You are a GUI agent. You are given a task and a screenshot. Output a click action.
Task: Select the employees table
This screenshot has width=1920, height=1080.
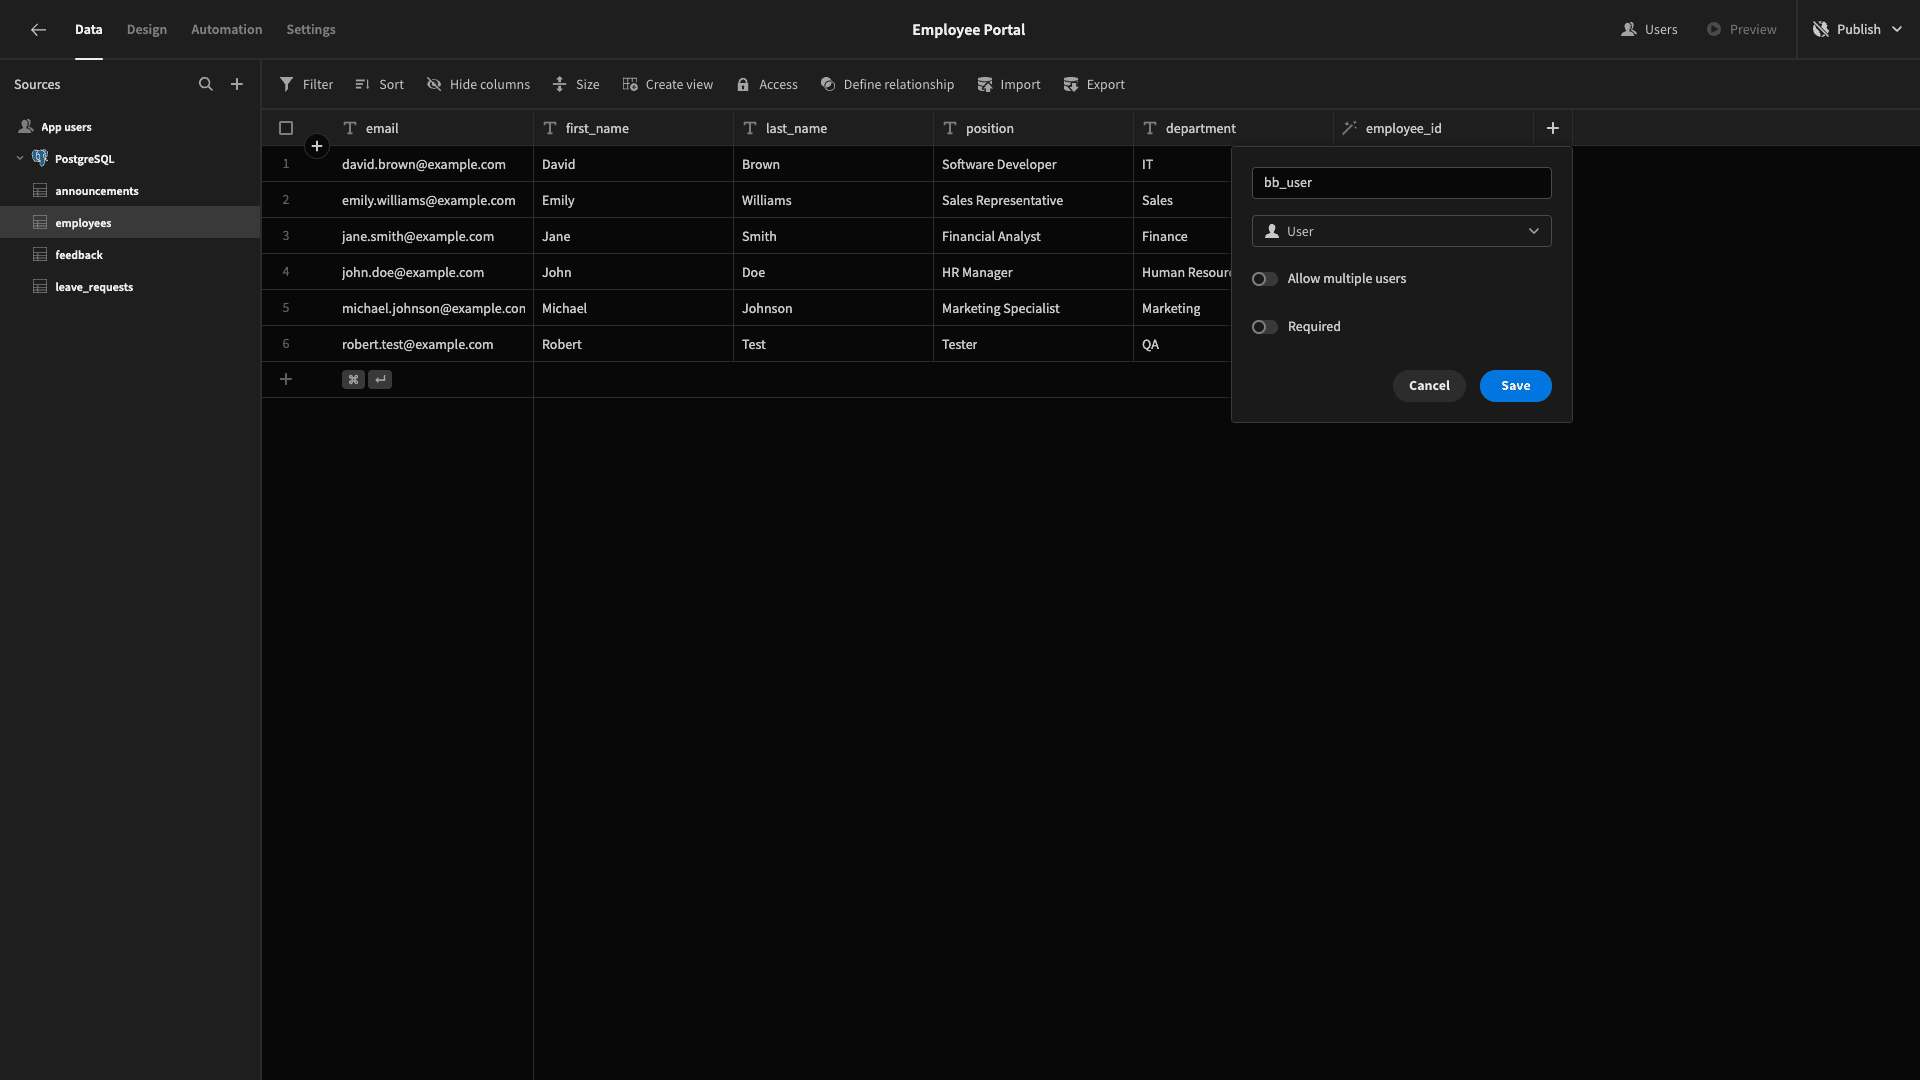pyautogui.click(x=130, y=223)
